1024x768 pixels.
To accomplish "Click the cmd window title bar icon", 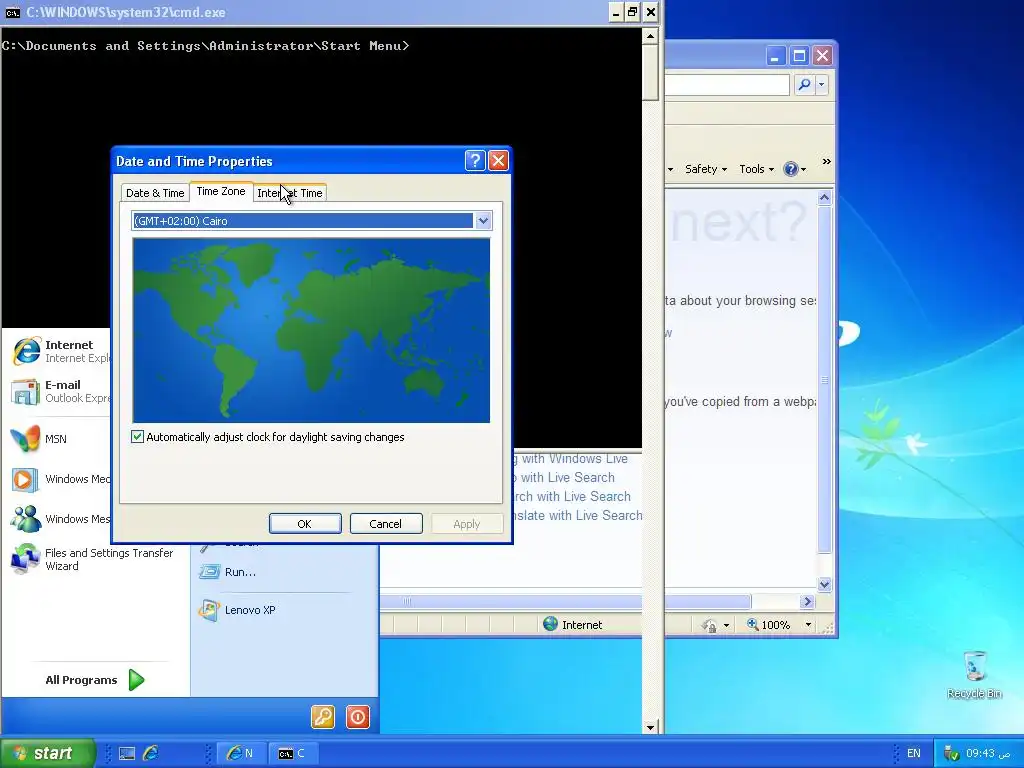I will 12,12.
